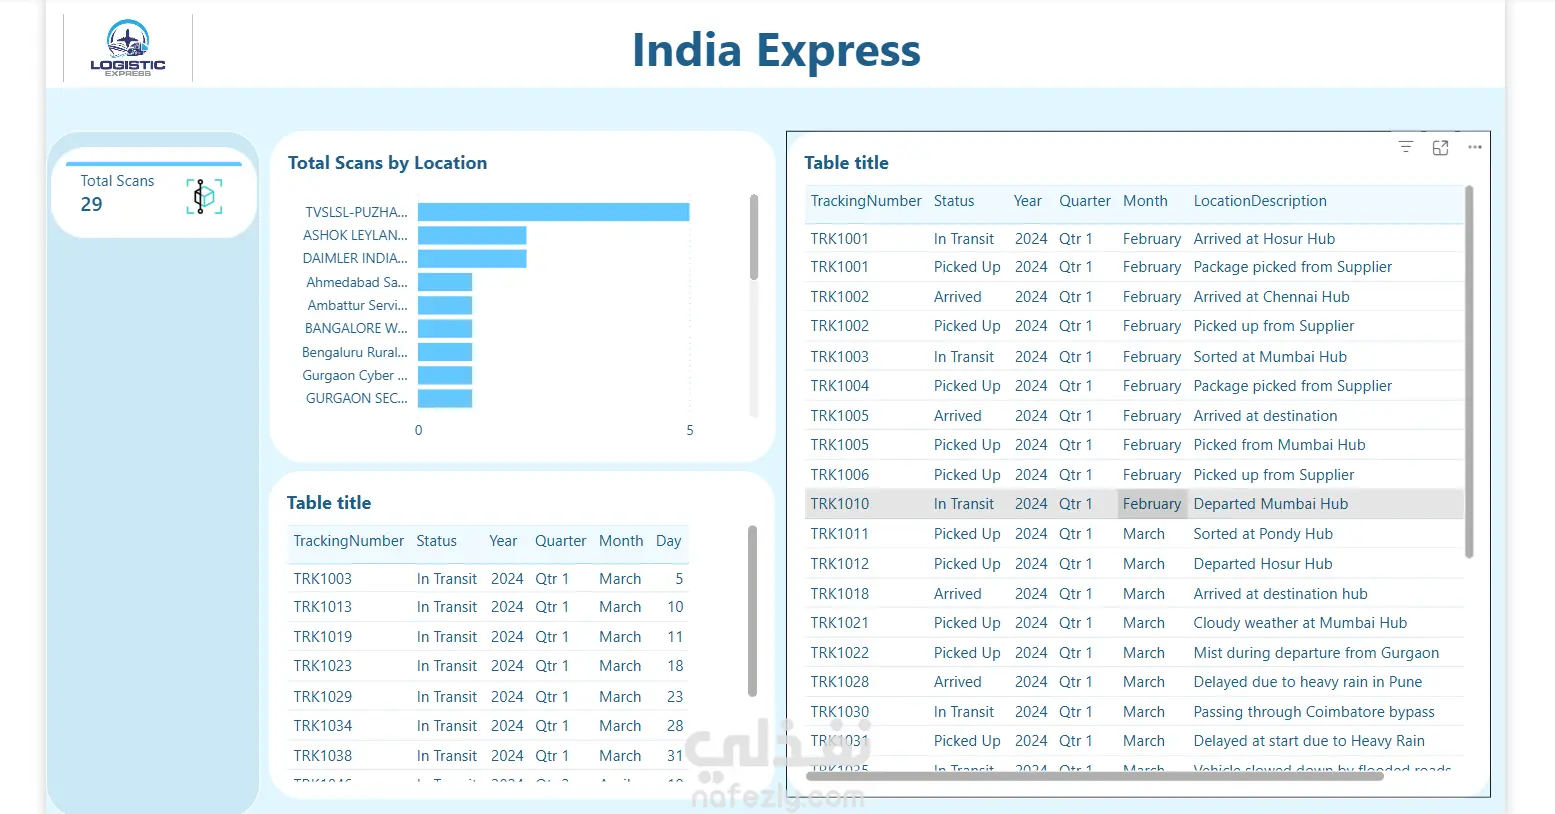The image size is (1555, 814).
Task: Click the TRK1021 Cloudy weather at Mumbai Hub row
Action: 1134,623
